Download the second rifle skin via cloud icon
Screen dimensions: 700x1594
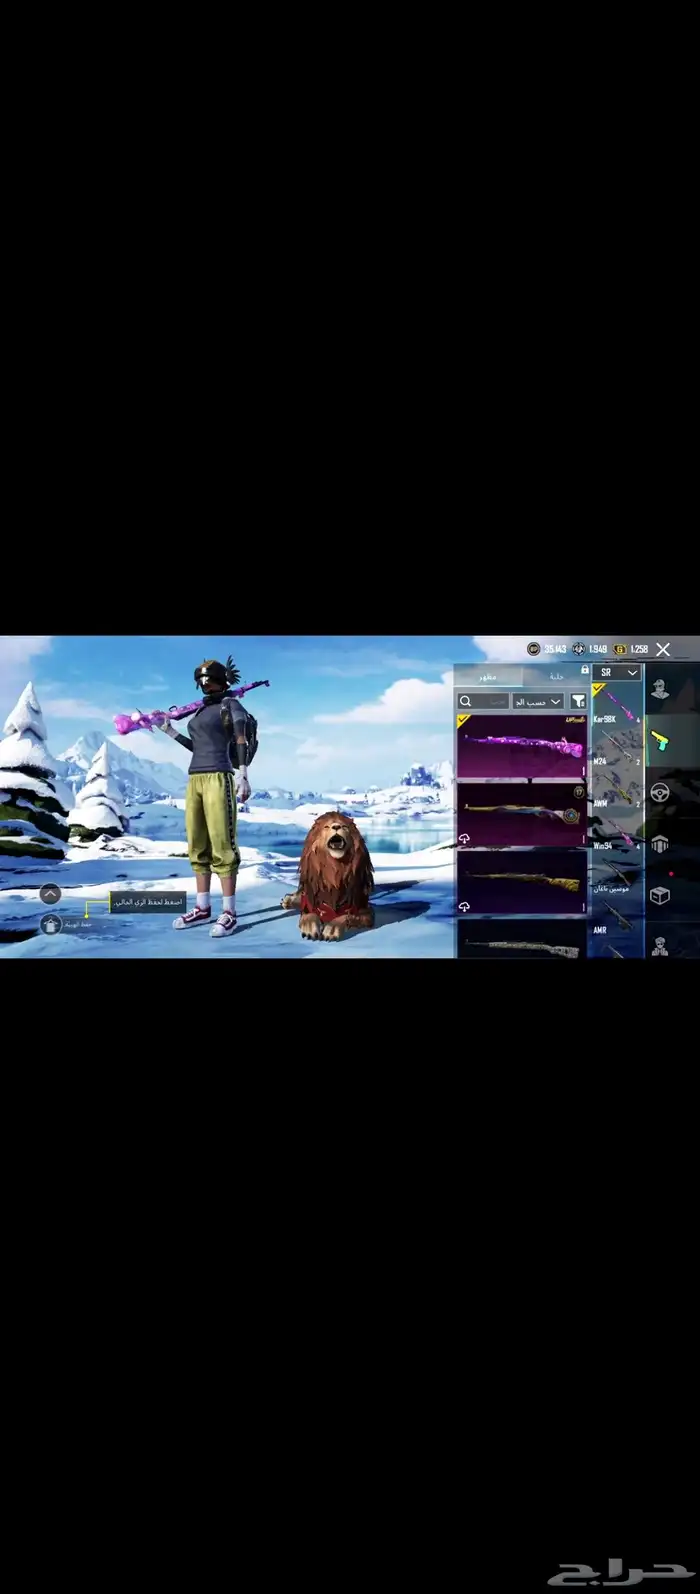click(465, 838)
